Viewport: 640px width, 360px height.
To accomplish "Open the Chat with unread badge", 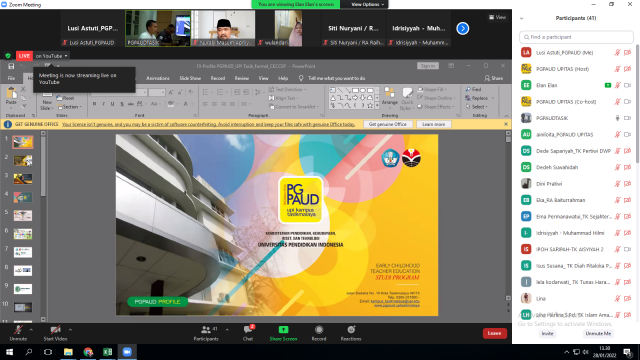I will click(248, 333).
